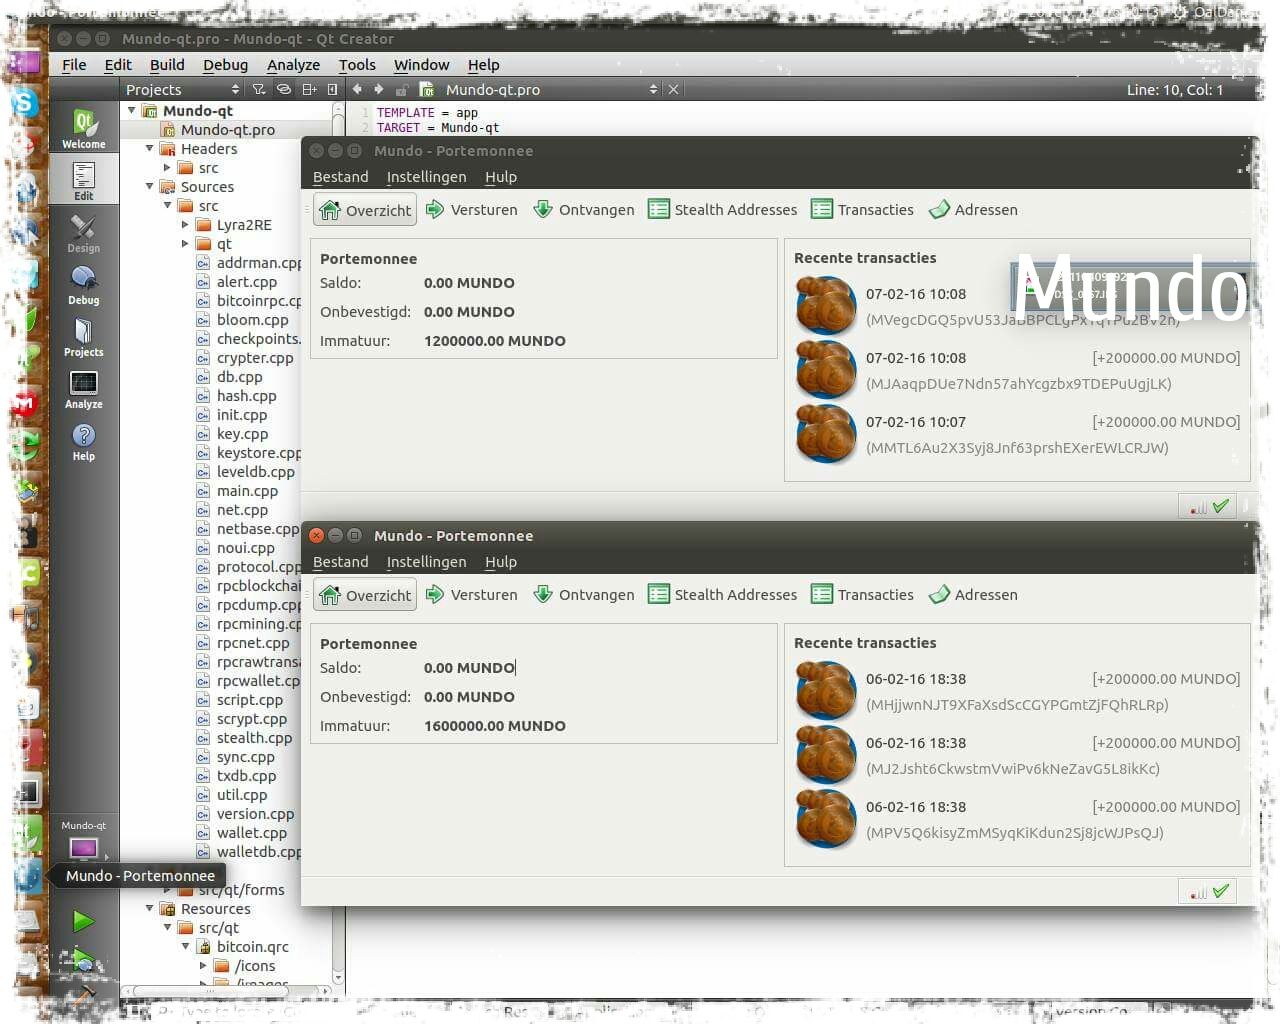Open Instellingen menu in lower Portemonnee window
This screenshot has width=1280, height=1024.
click(426, 561)
